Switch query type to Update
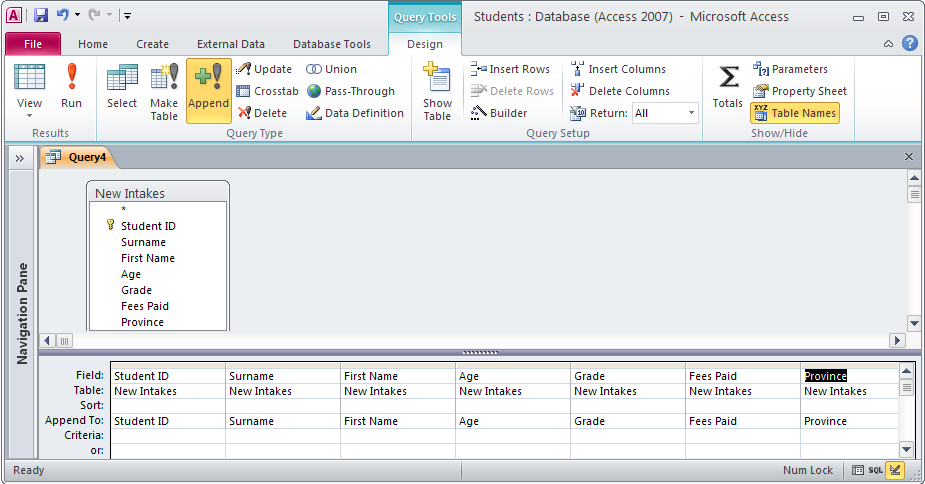The image size is (925, 484). pyautogui.click(x=264, y=69)
